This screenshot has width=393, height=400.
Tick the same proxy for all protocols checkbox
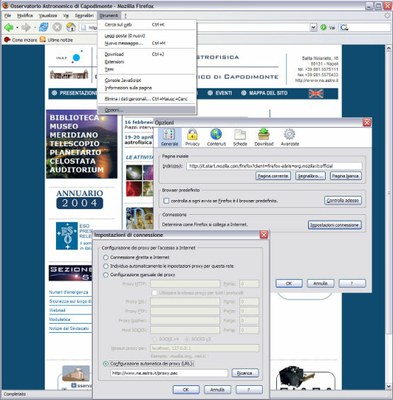(x=154, y=293)
